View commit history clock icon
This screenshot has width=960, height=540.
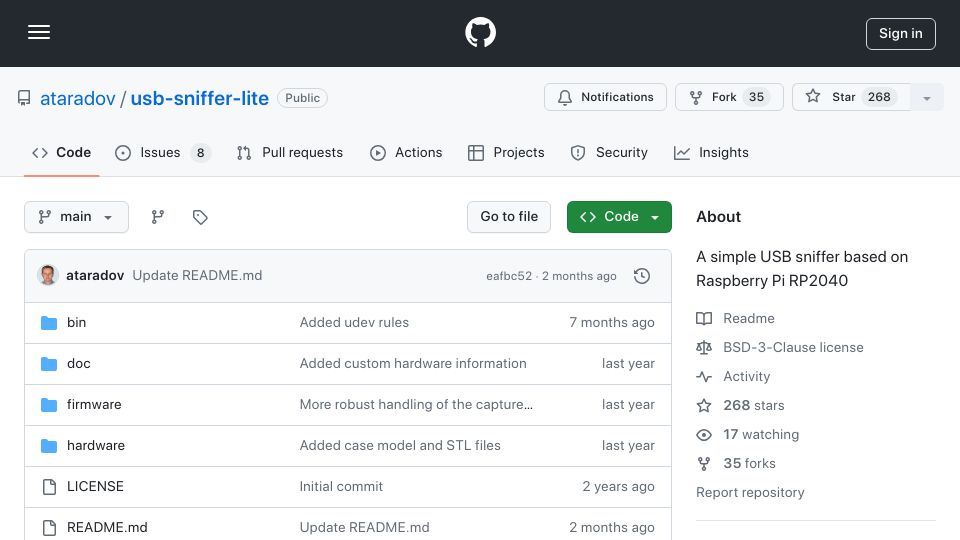pyautogui.click(x=642, y=276)
